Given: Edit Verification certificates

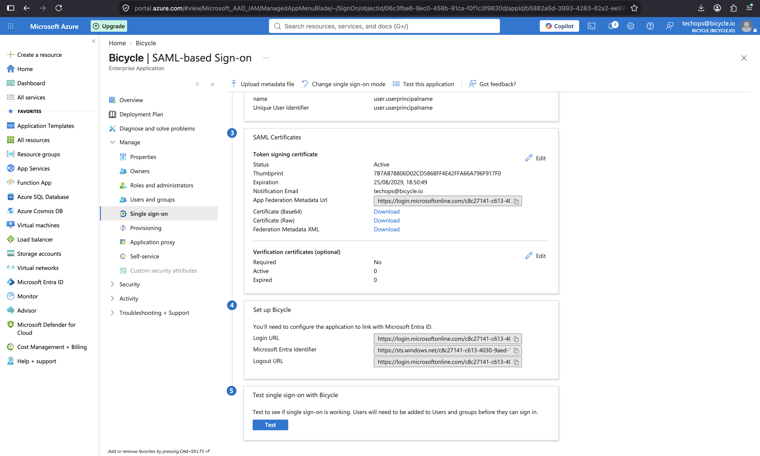Looking at the screenshot, I should (x=536, y=256).
